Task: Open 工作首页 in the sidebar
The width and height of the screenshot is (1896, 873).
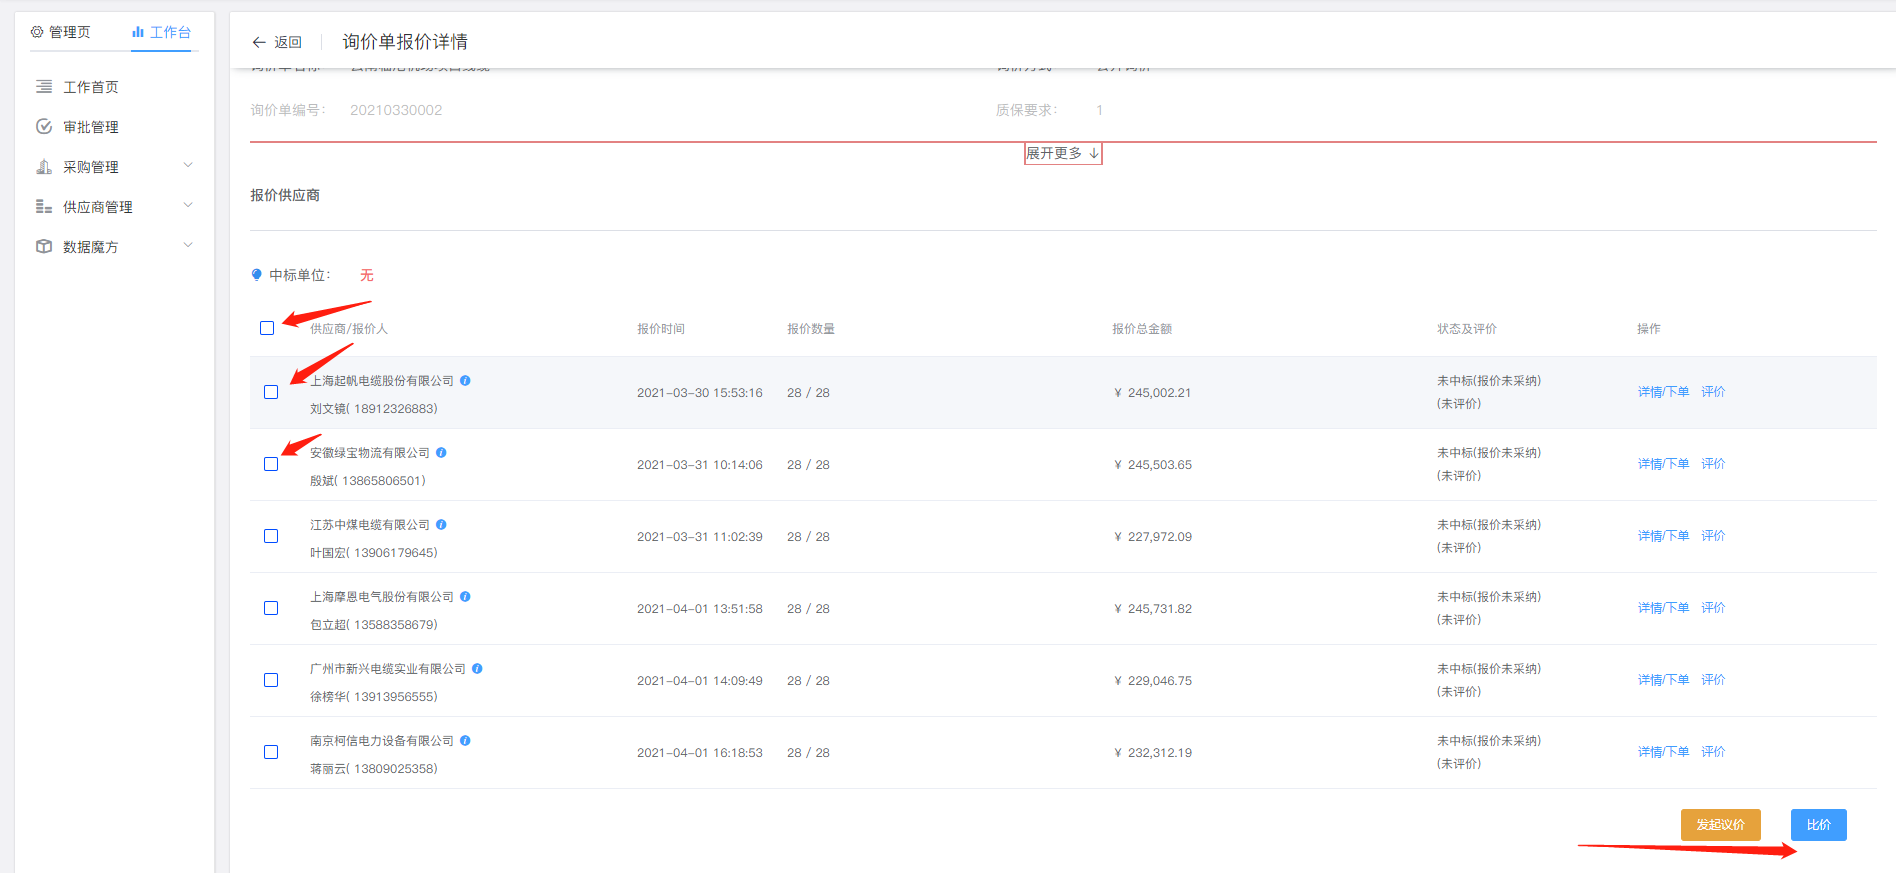Action: tap(90, 87)
